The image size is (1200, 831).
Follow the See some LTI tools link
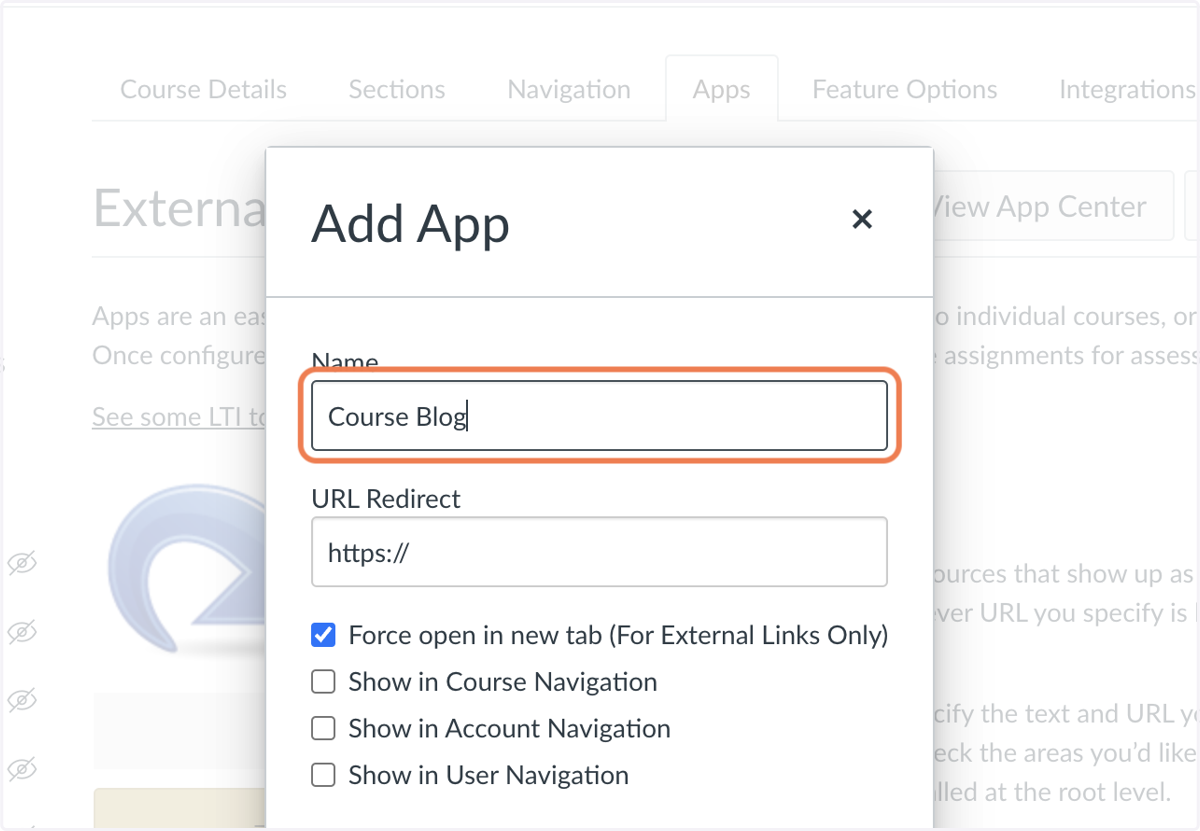click(180, 417)
